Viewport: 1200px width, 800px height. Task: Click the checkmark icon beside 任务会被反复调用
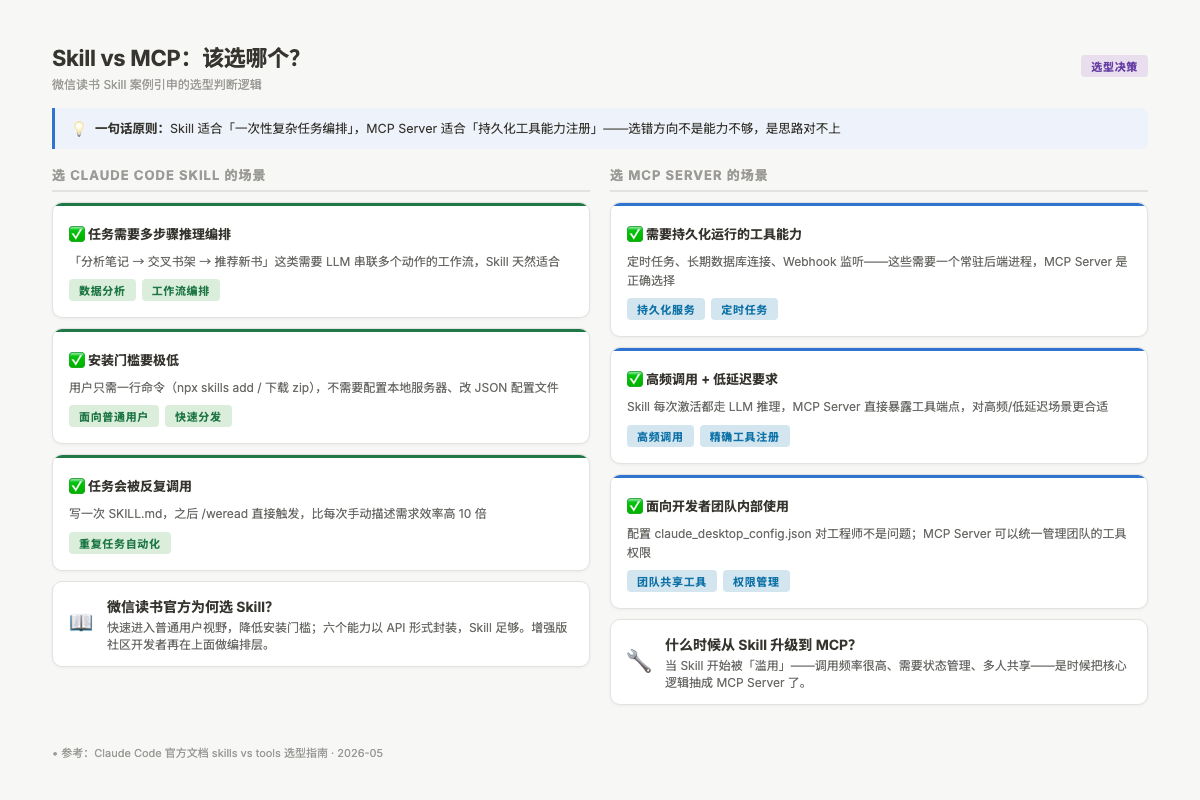click(x=76, y=486)
